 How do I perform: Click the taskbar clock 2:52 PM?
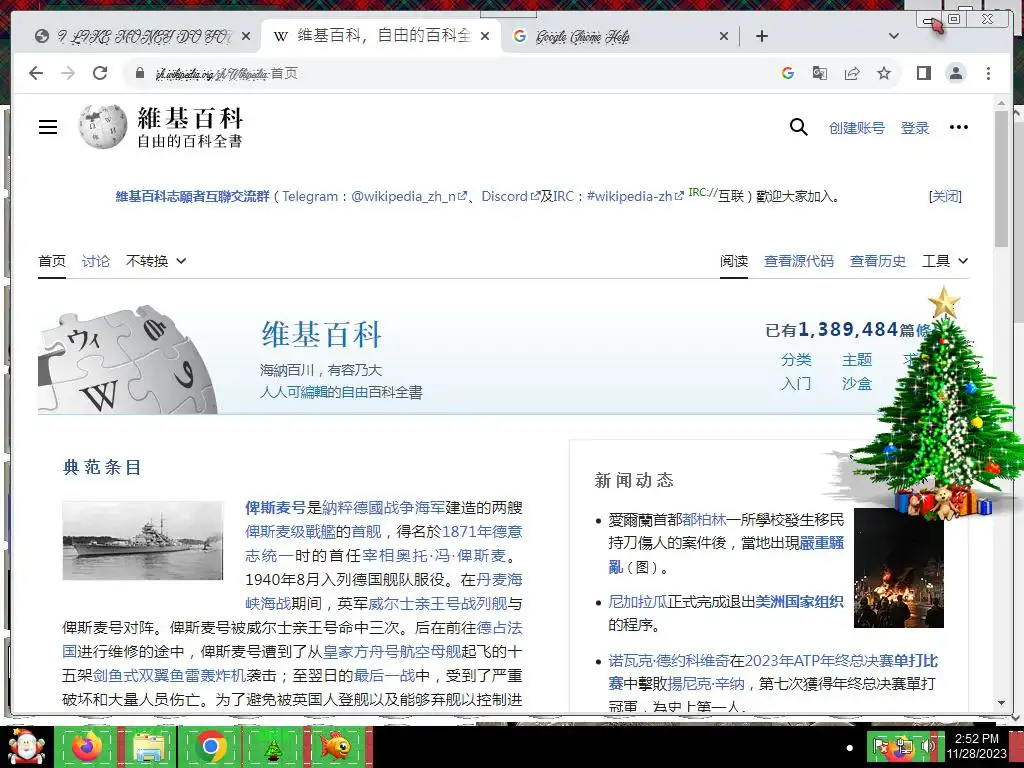976,739
